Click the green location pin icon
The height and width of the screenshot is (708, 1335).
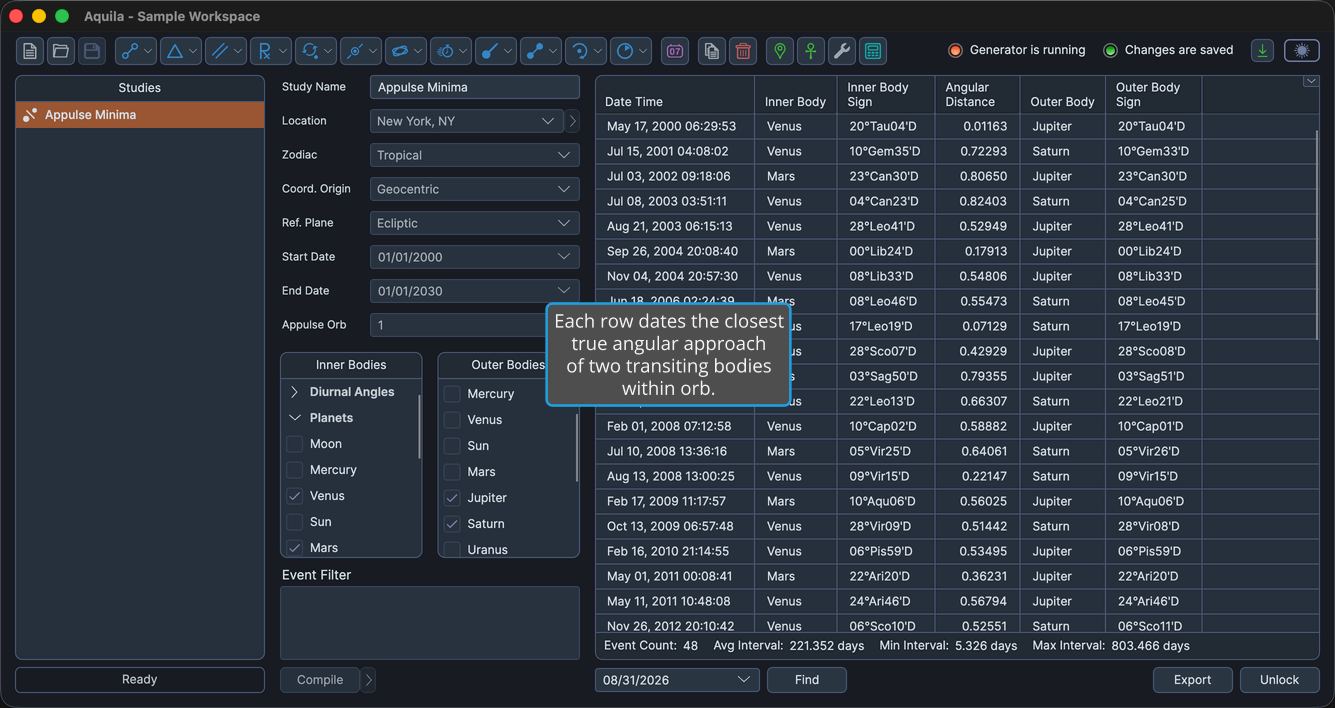(780, 51)
